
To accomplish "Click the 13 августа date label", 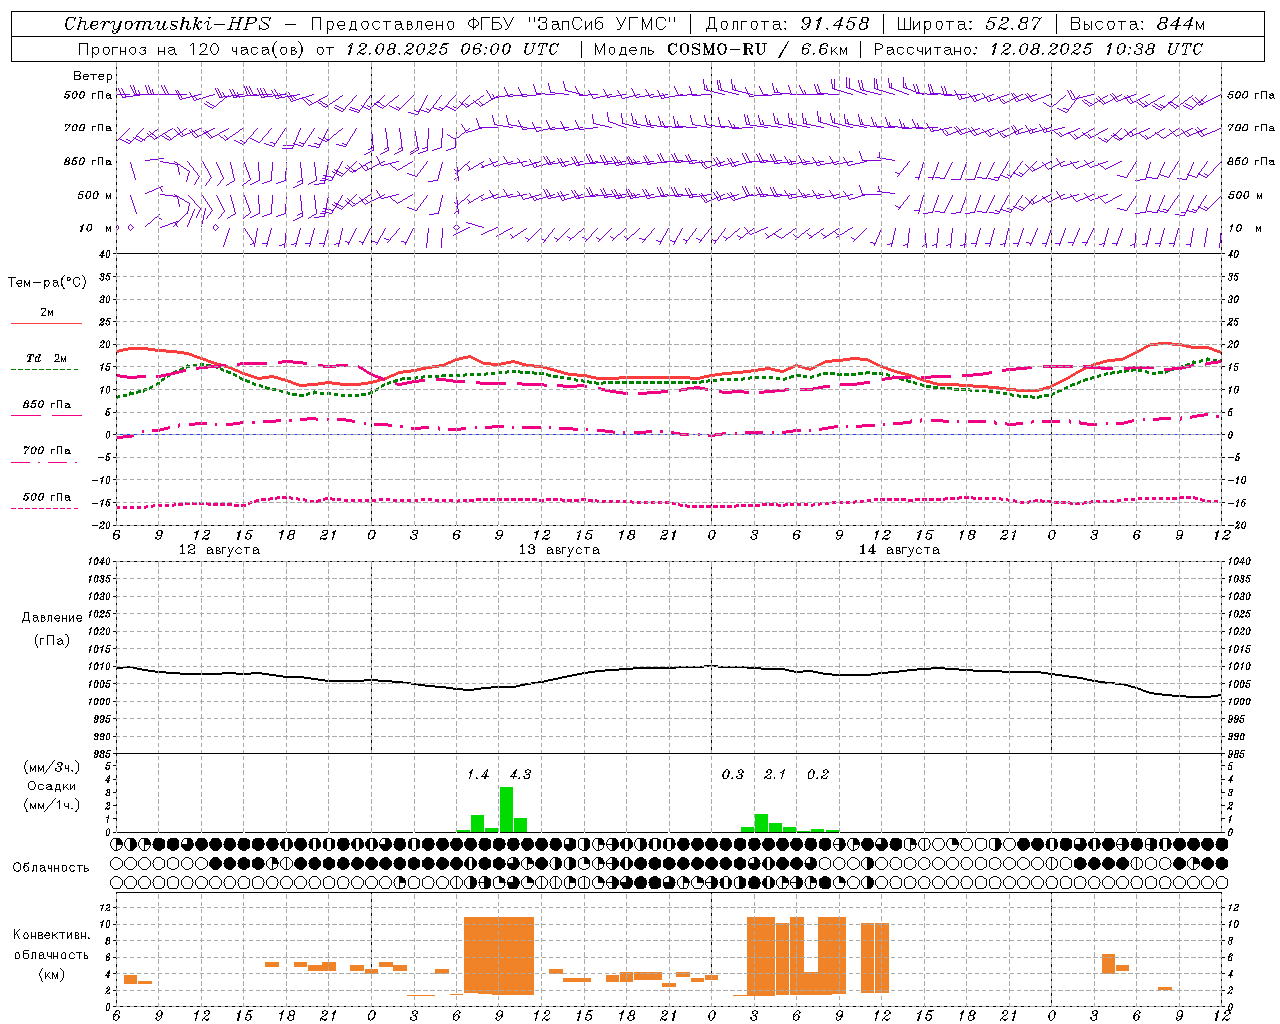I will 559,550.
